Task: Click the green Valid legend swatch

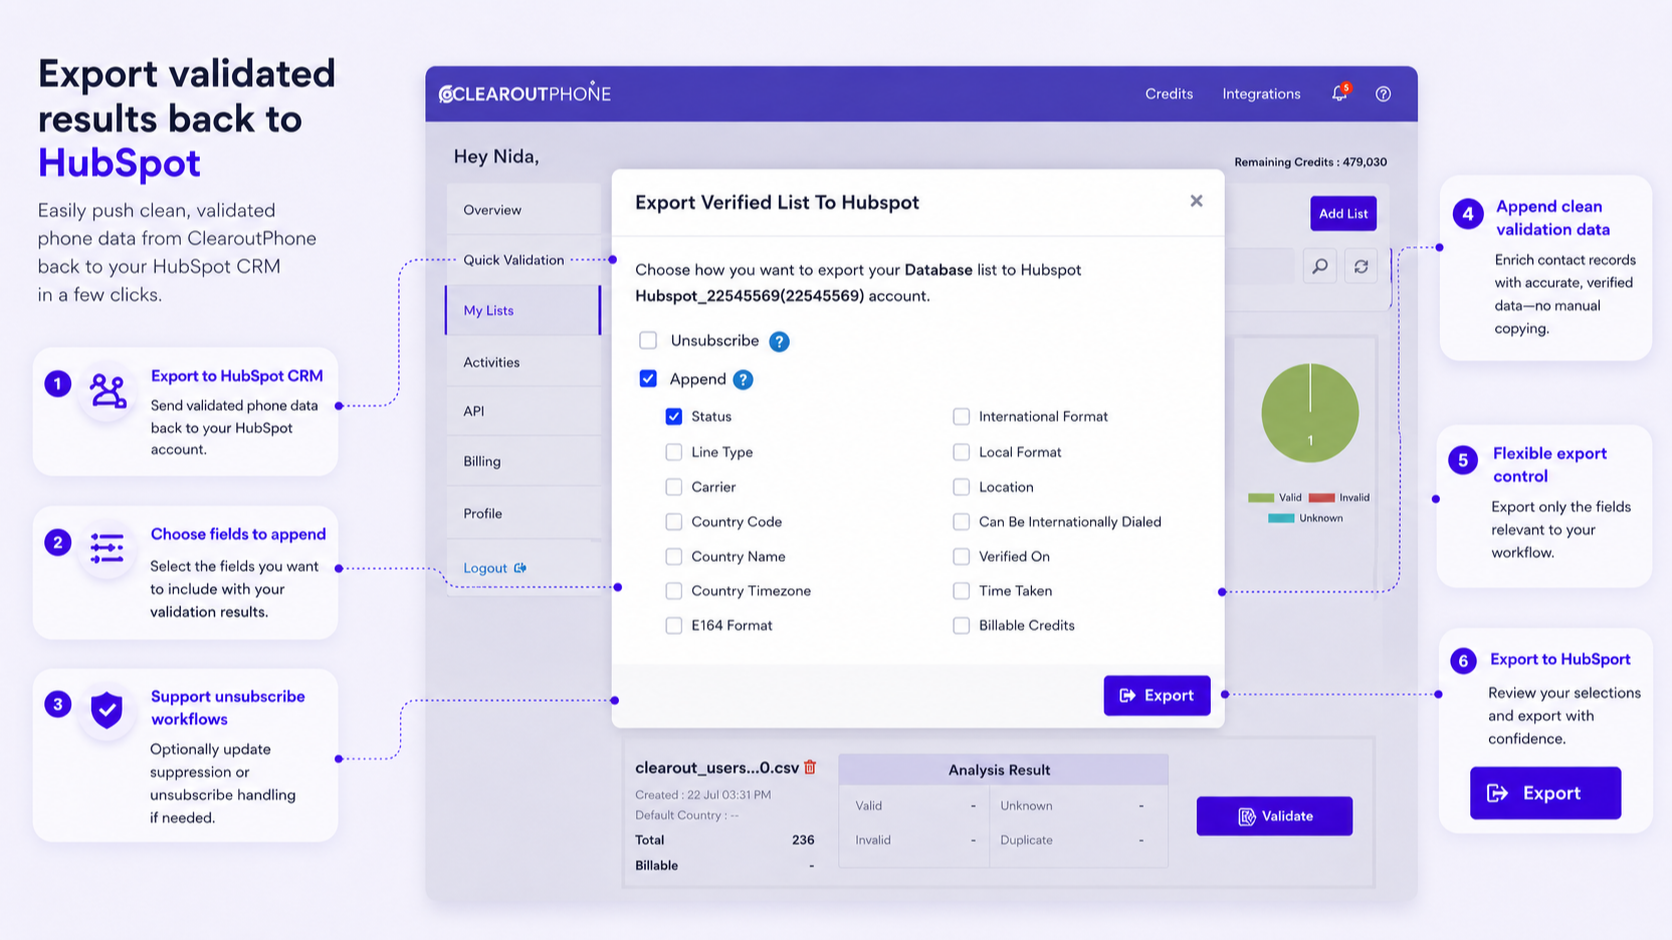Action: pyautogui.click(x=1260, y=497)
